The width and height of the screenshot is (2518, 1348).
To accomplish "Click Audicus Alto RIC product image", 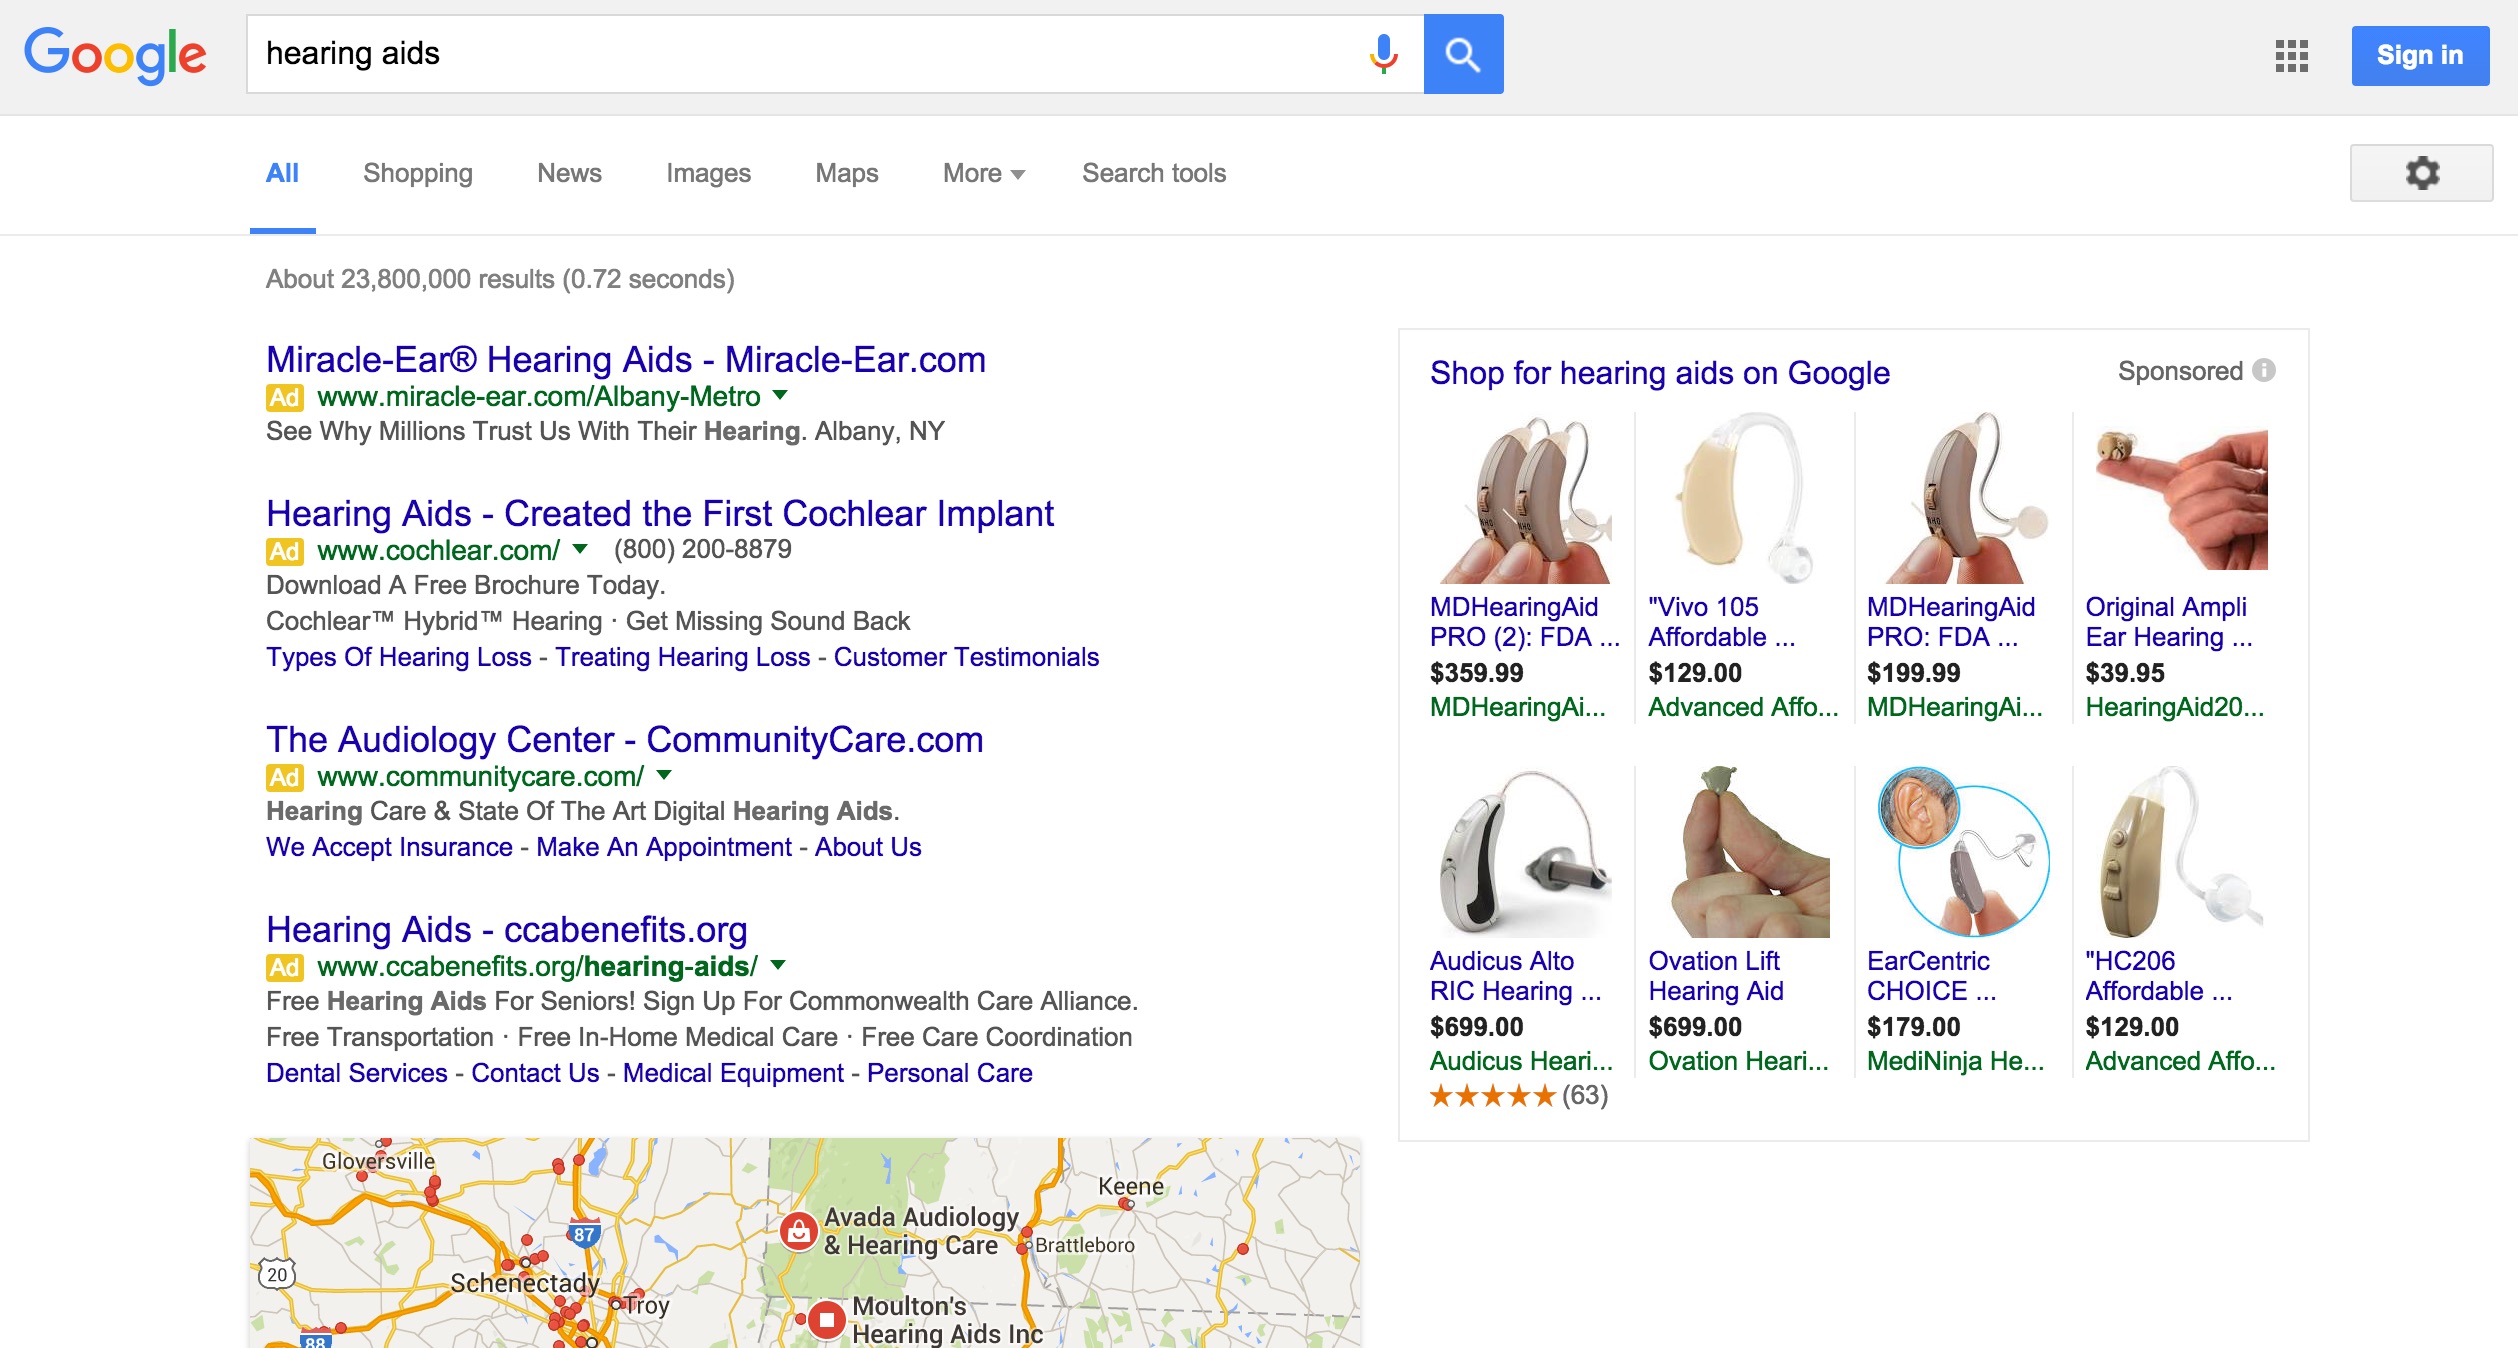I will click(x=1525, y=852).
